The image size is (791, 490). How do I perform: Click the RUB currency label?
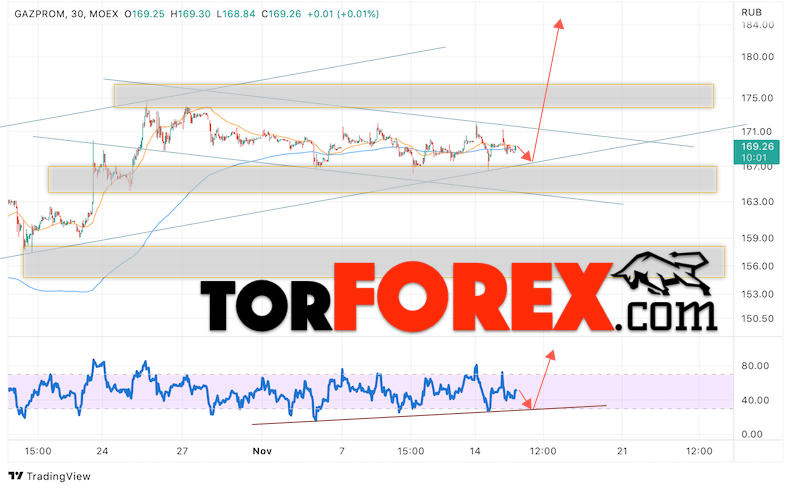click(x=751, y=12)
